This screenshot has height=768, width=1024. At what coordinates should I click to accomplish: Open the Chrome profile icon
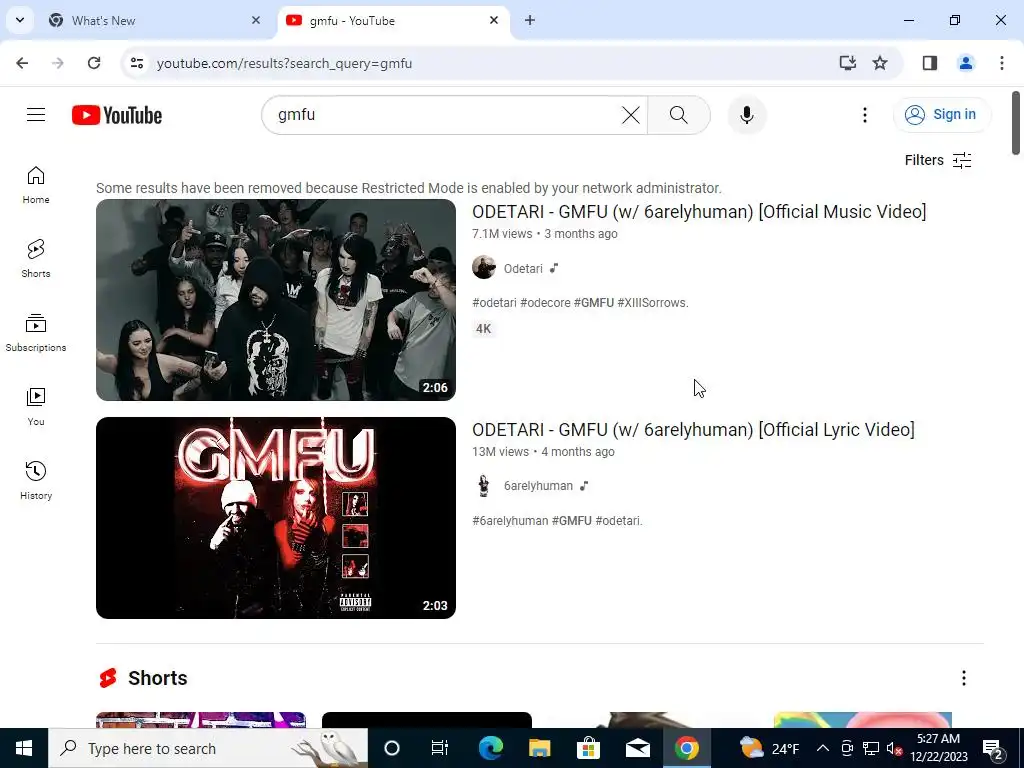click(x=966, y=63)
